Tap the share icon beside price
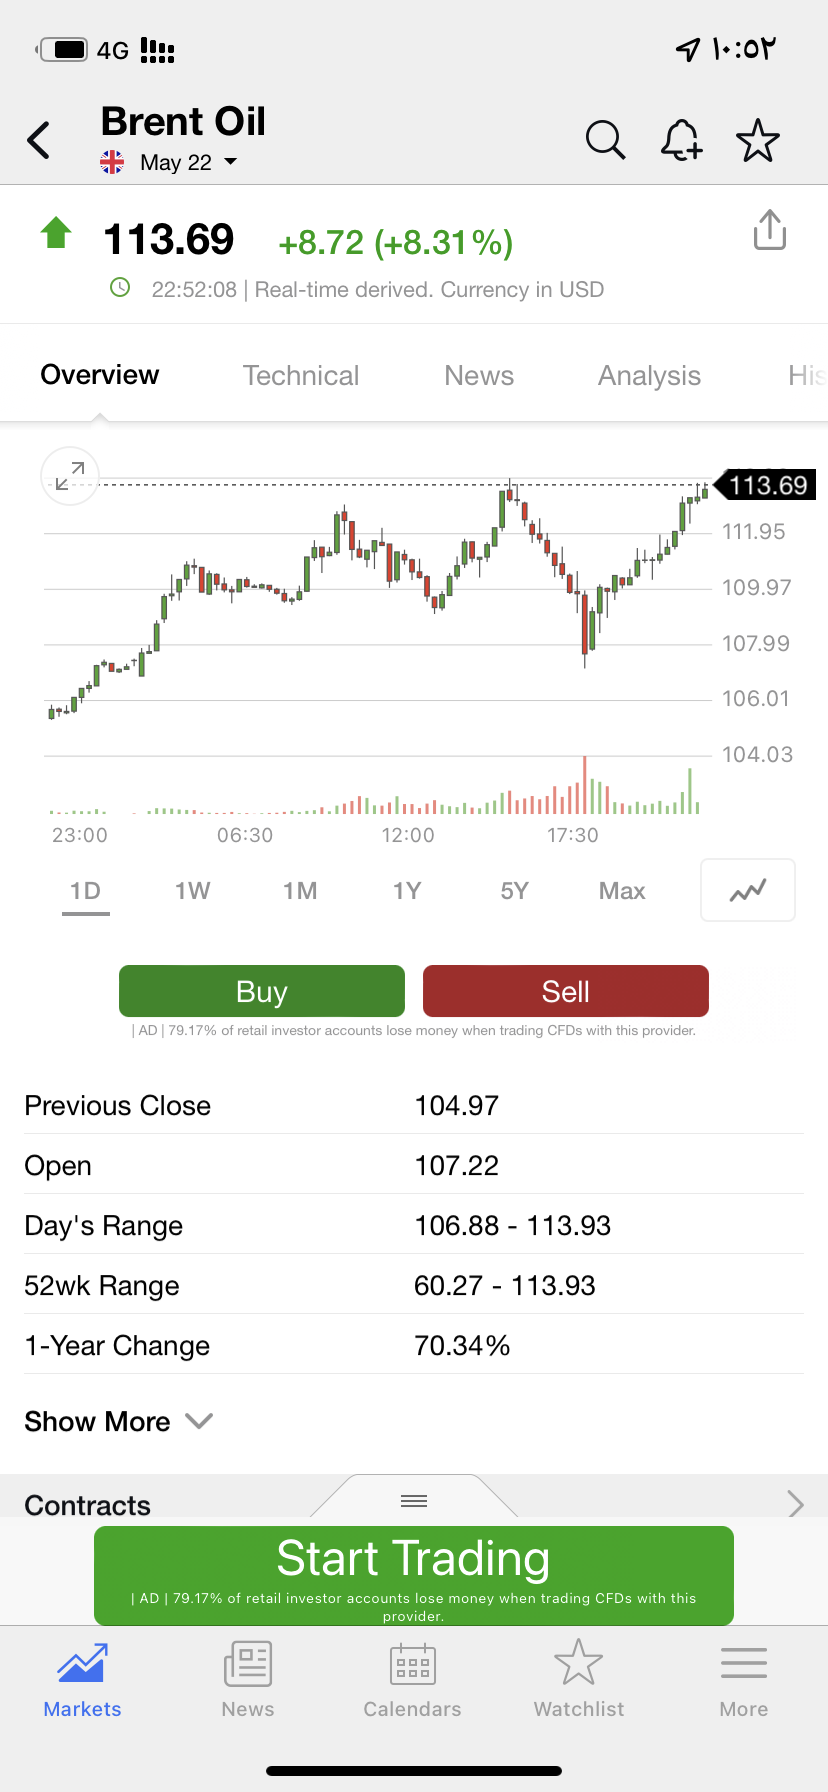 pos(769,231)
